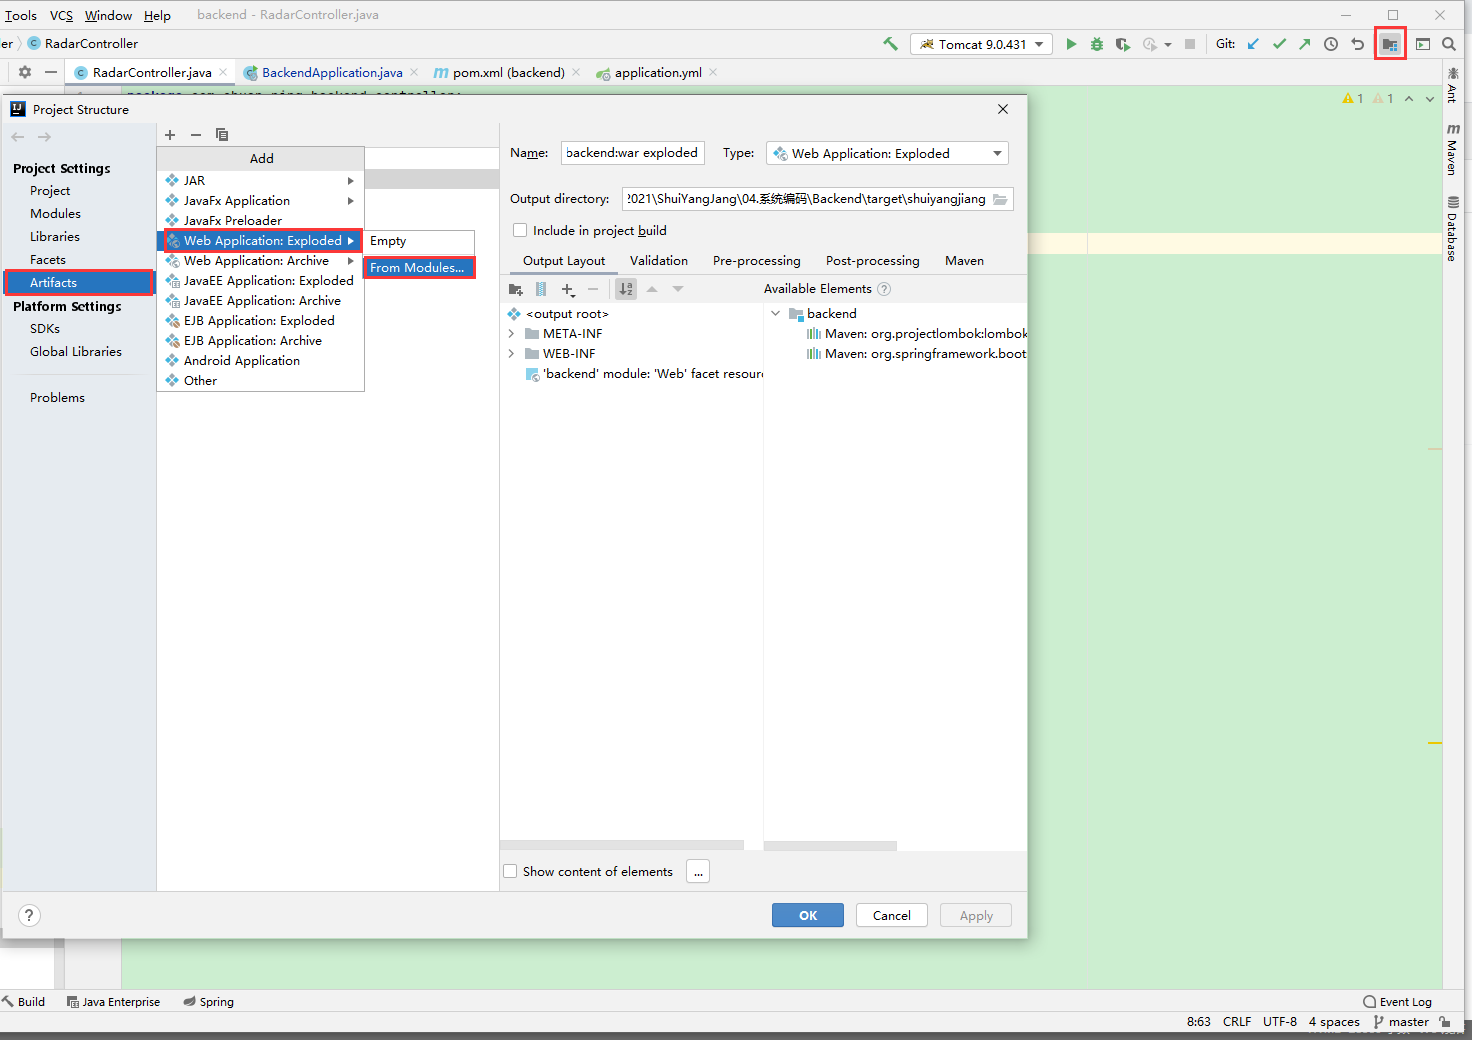The image size is (1472, 1040).
Task: Show Git history clock icon
Action: tap(1331, 44)
